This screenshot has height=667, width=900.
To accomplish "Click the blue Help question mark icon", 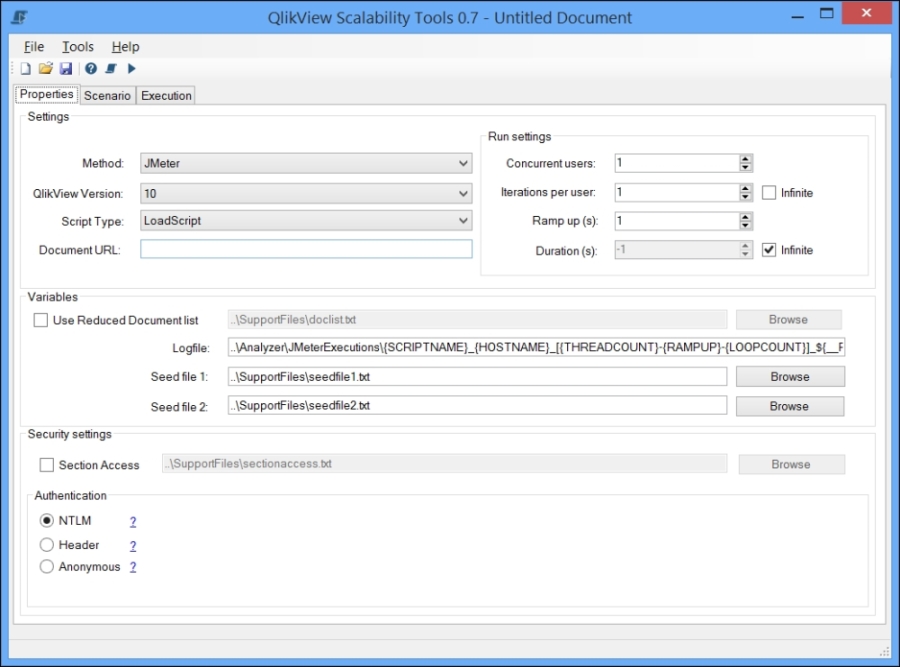I will (91, 69).
